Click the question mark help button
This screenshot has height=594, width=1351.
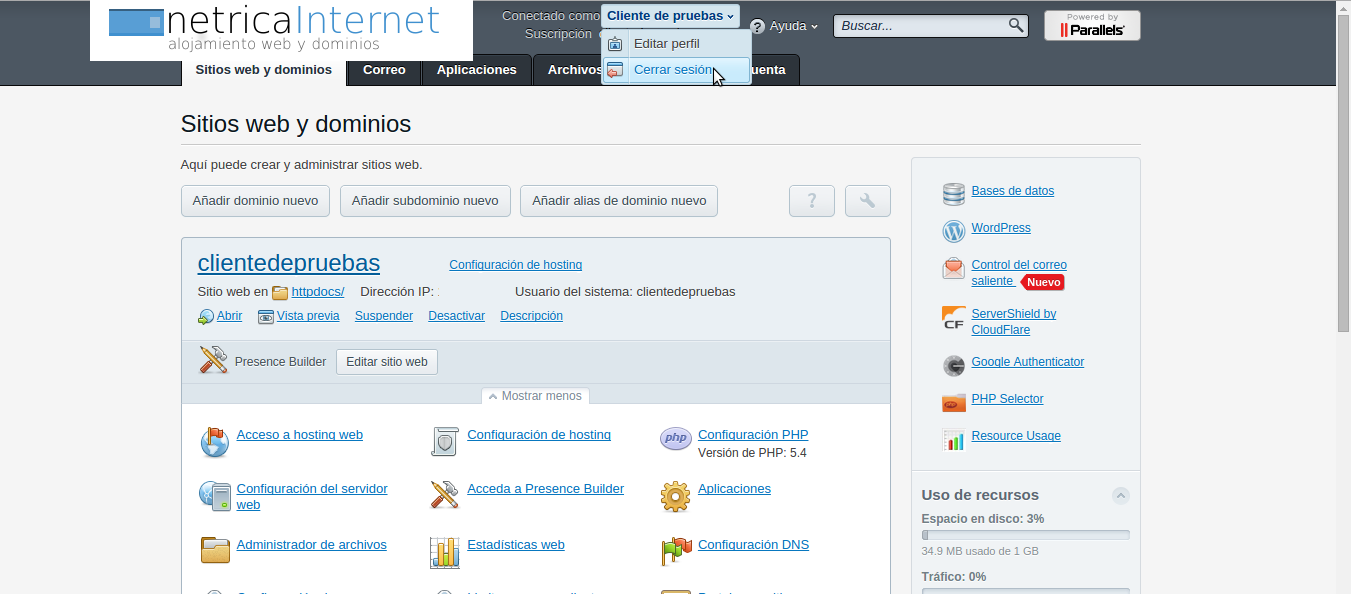811,201
